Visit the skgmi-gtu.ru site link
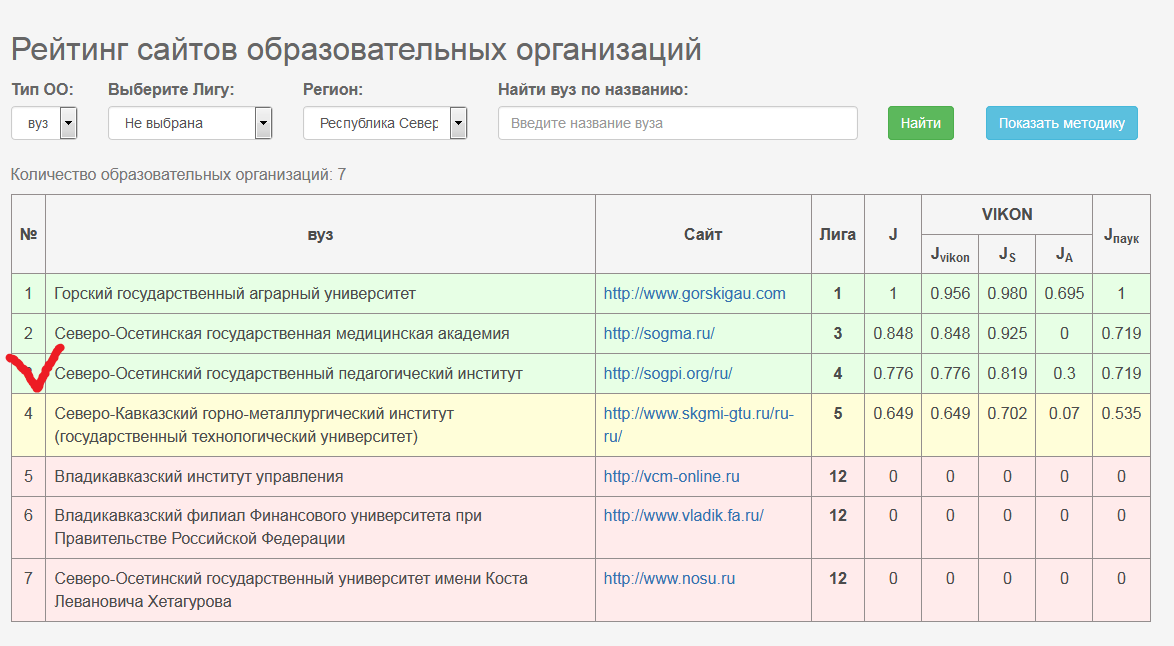Viewport: 1174px width, 646px height. tap(696, 410)
